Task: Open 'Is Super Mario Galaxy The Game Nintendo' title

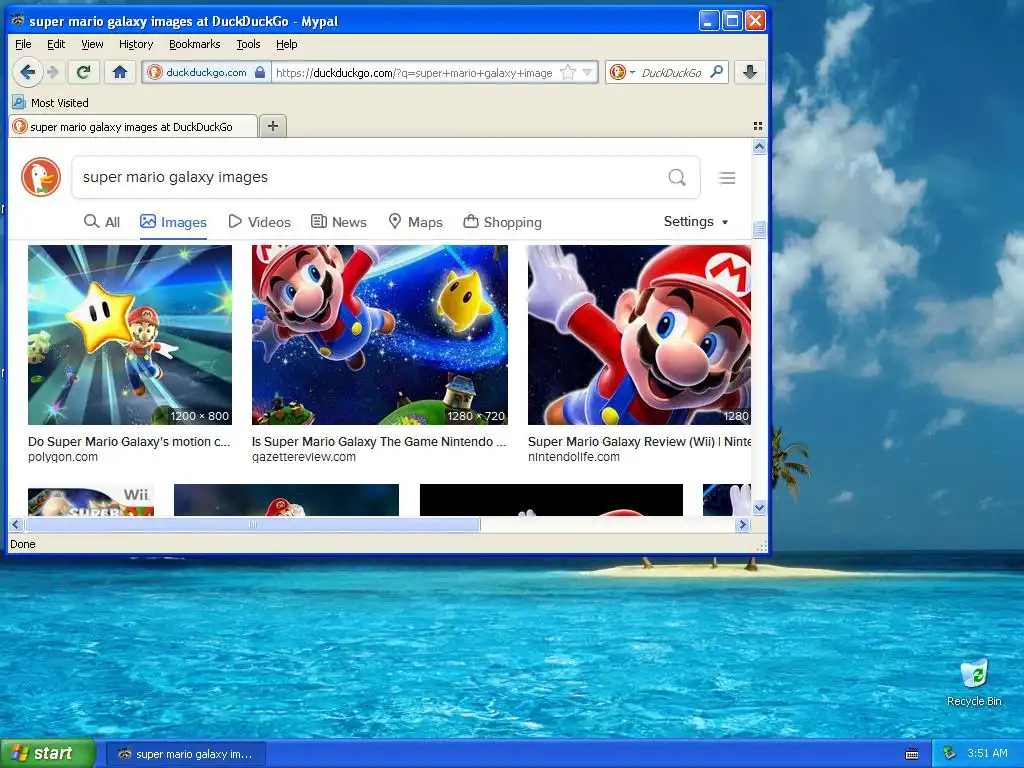Action: click(379, 441)
